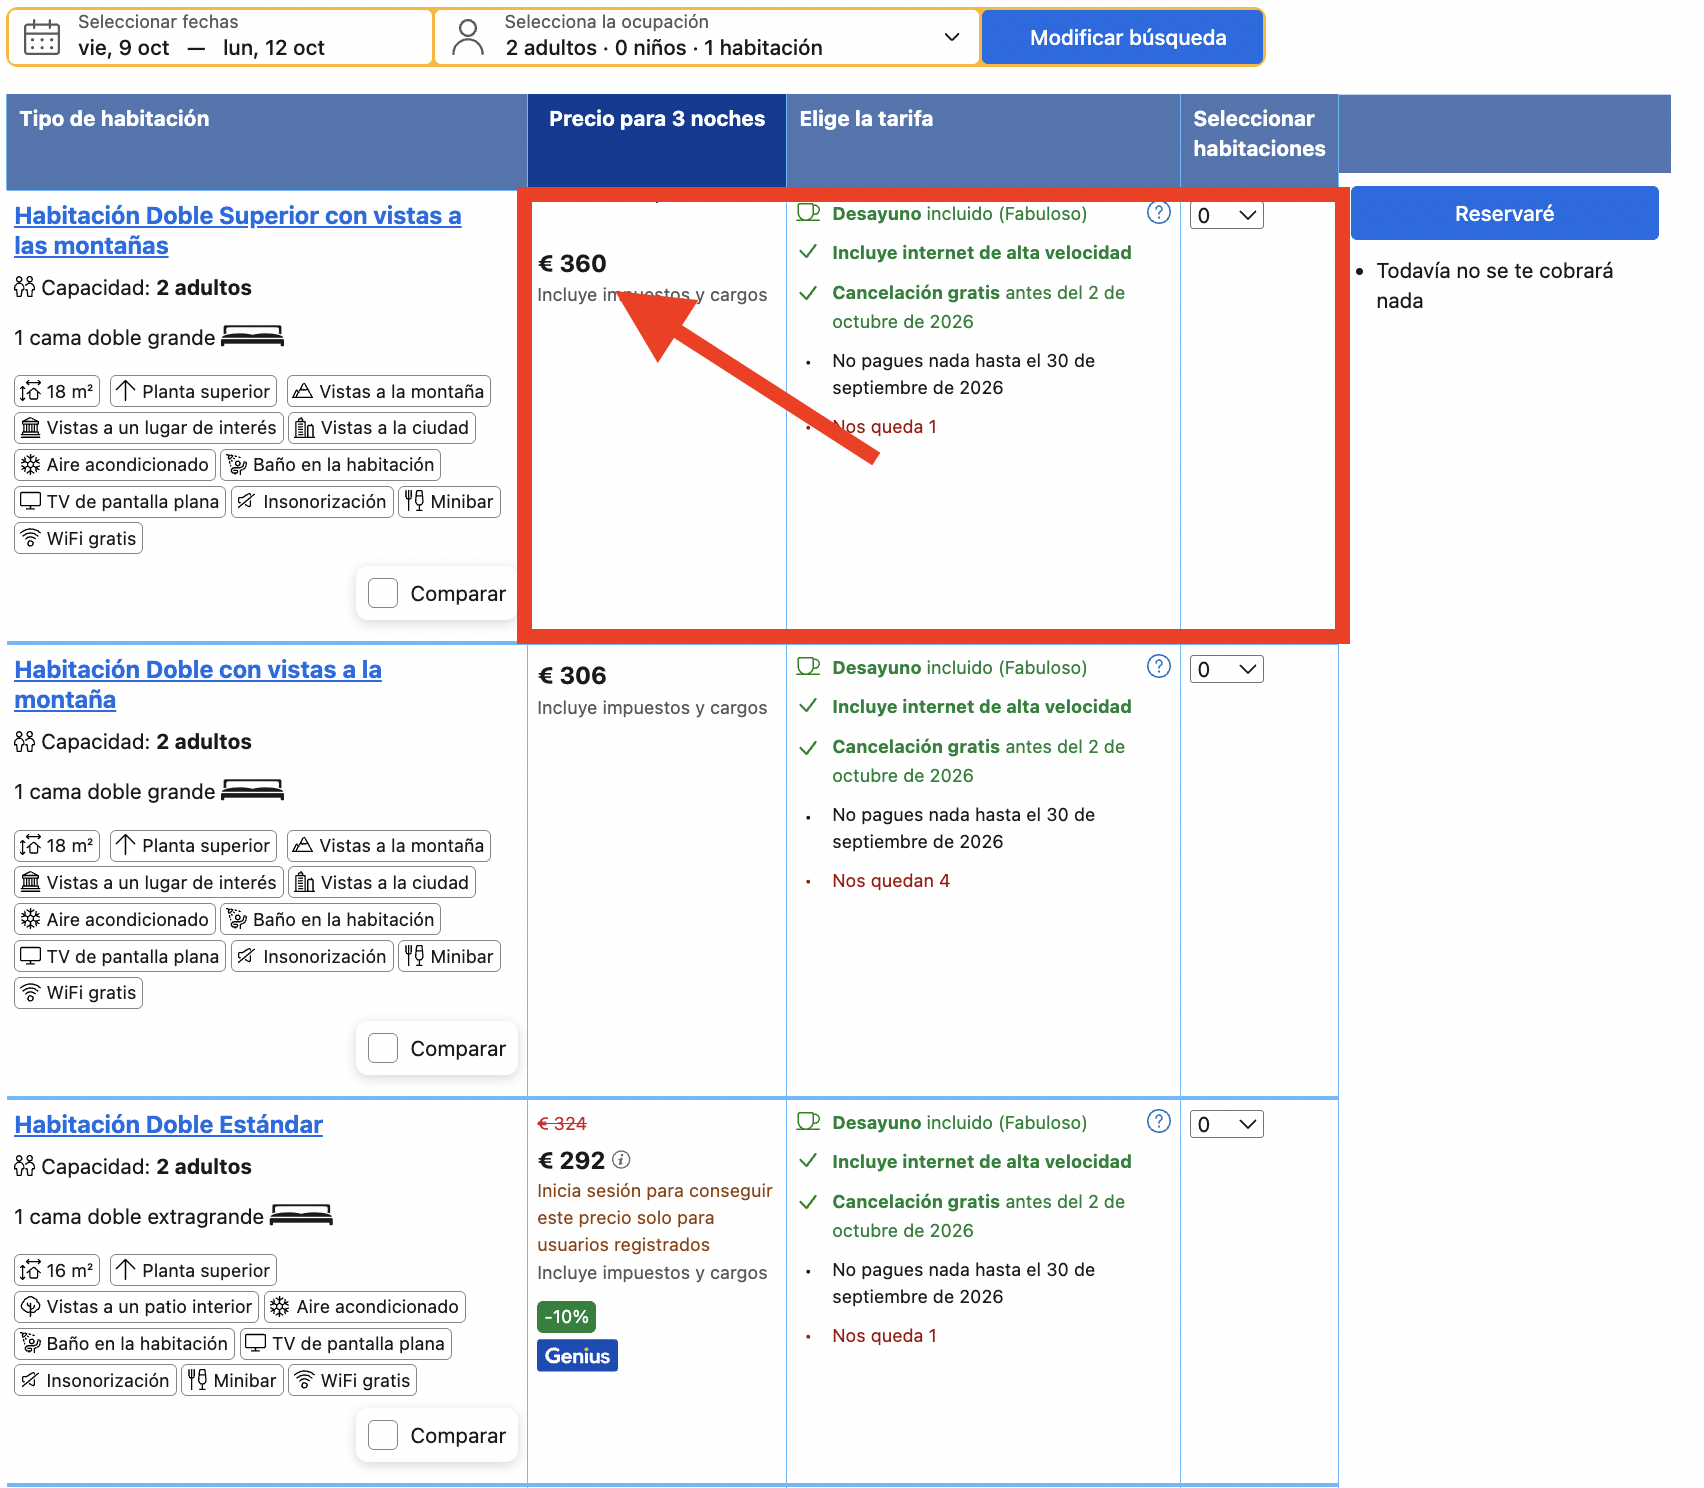
Task: Click the Reservaré button
Action: pyautogui.click(x=1504, y=213)
